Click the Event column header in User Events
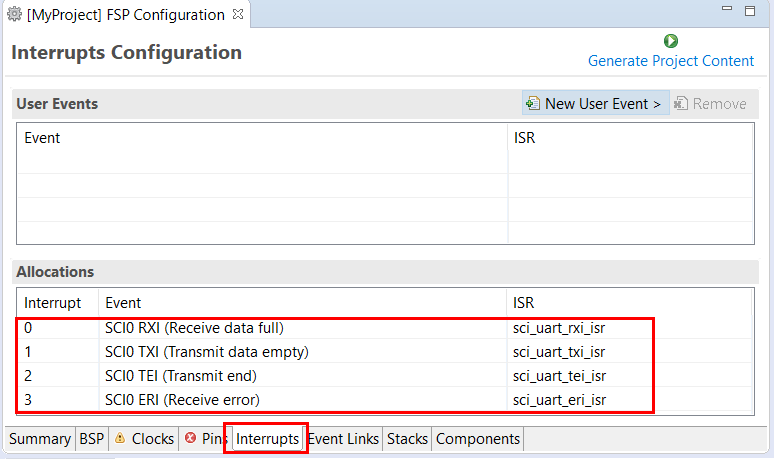The width and height of the screenshot is (774, 459). (x=262, y=138)
